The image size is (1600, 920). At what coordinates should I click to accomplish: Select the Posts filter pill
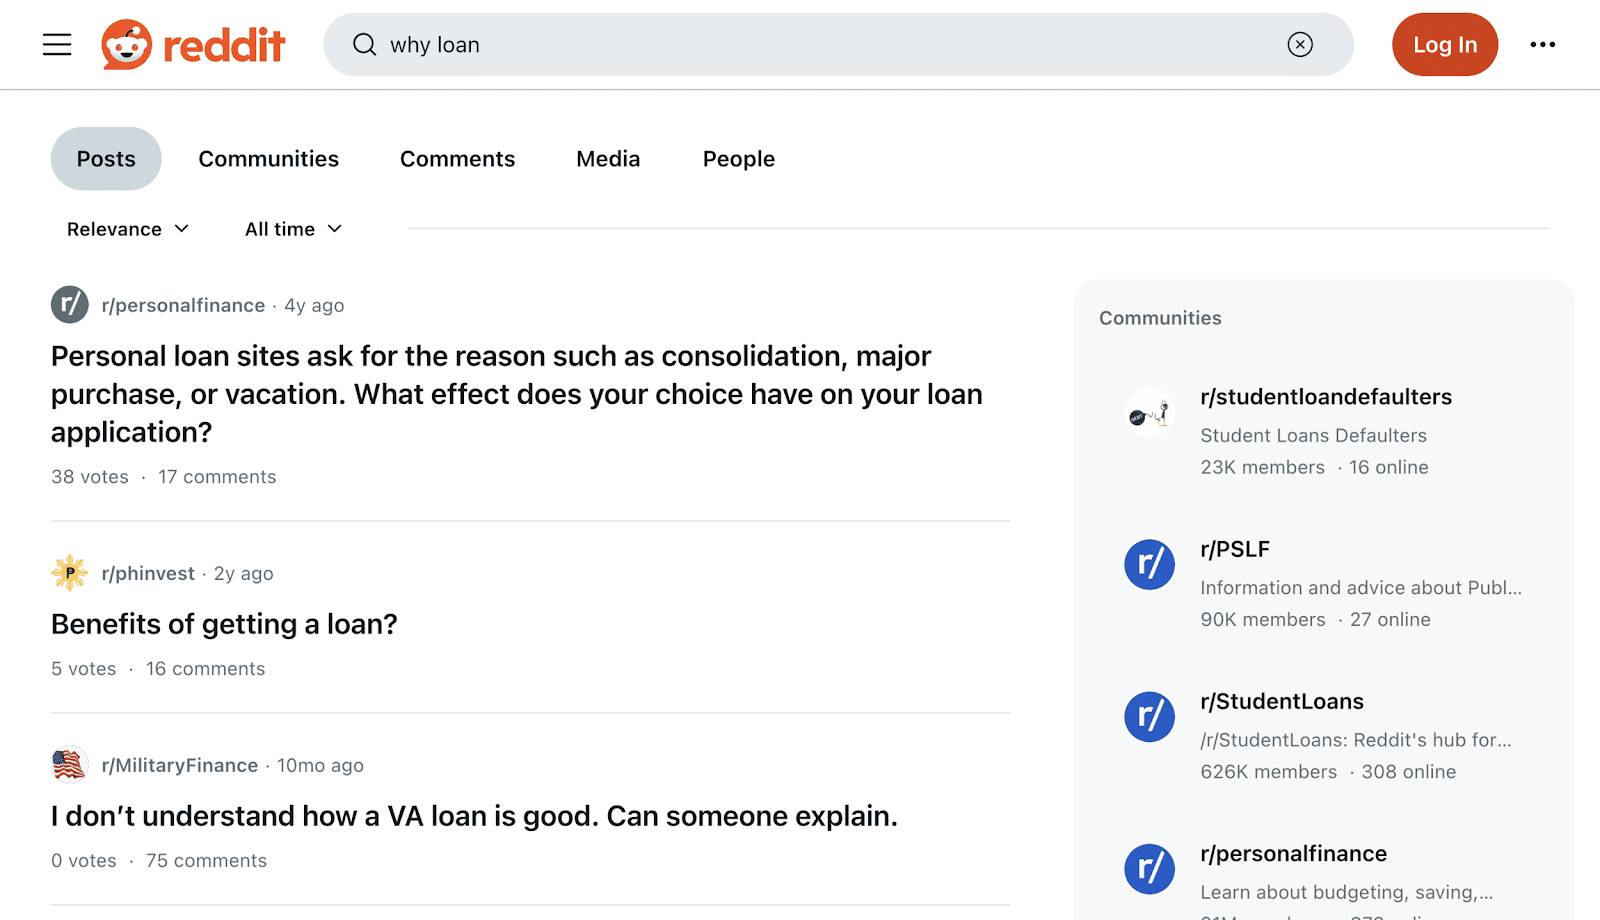click(105, 158)
